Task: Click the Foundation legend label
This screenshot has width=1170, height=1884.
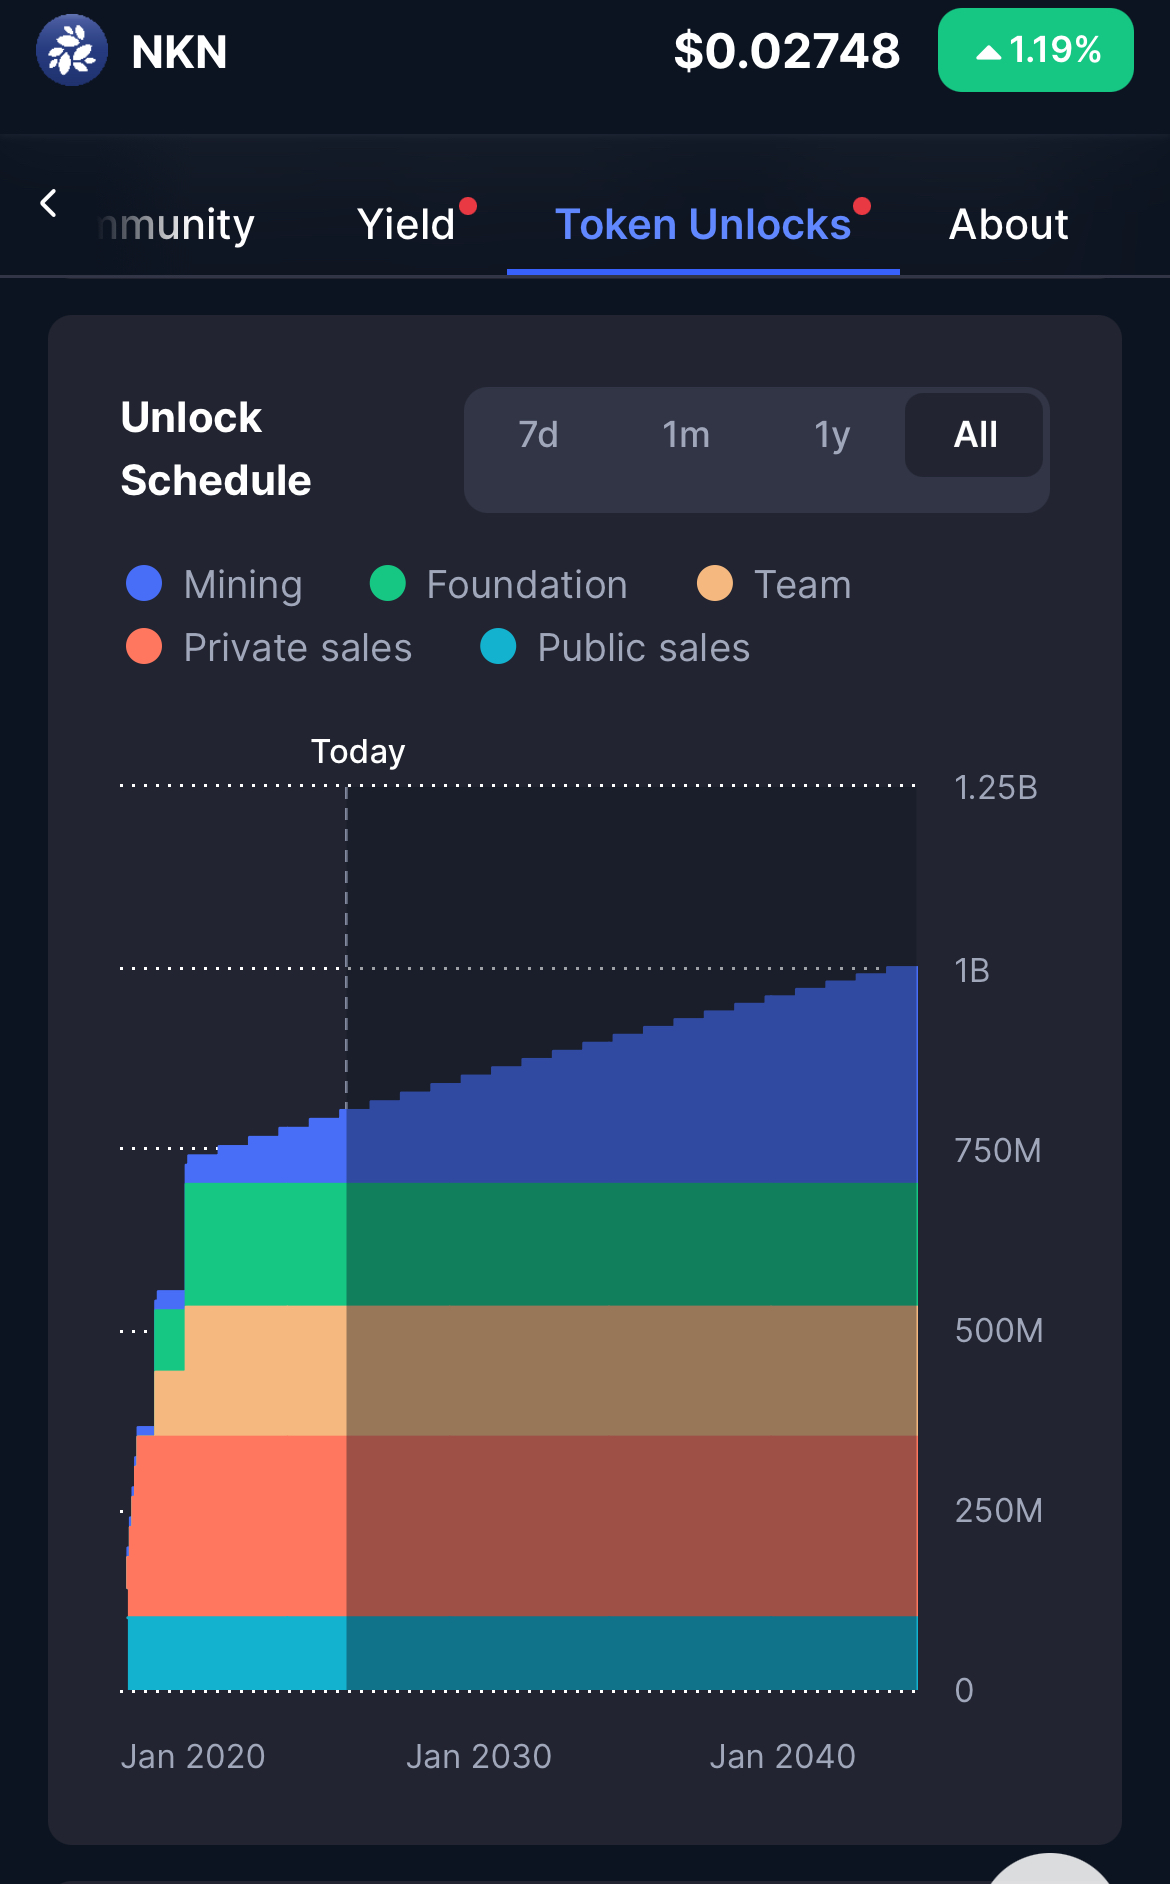Action: click(527, 585)
